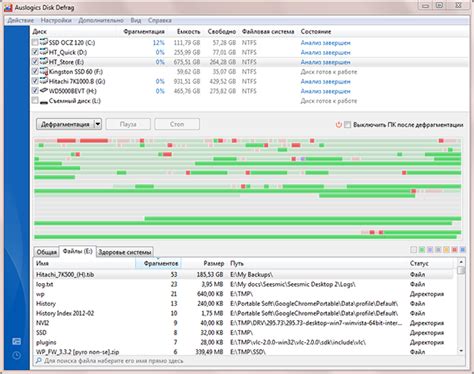Uncheck the WD5000BEVT (H:) disk
This screenshot has height=374, width=474.
click(35, 91)
